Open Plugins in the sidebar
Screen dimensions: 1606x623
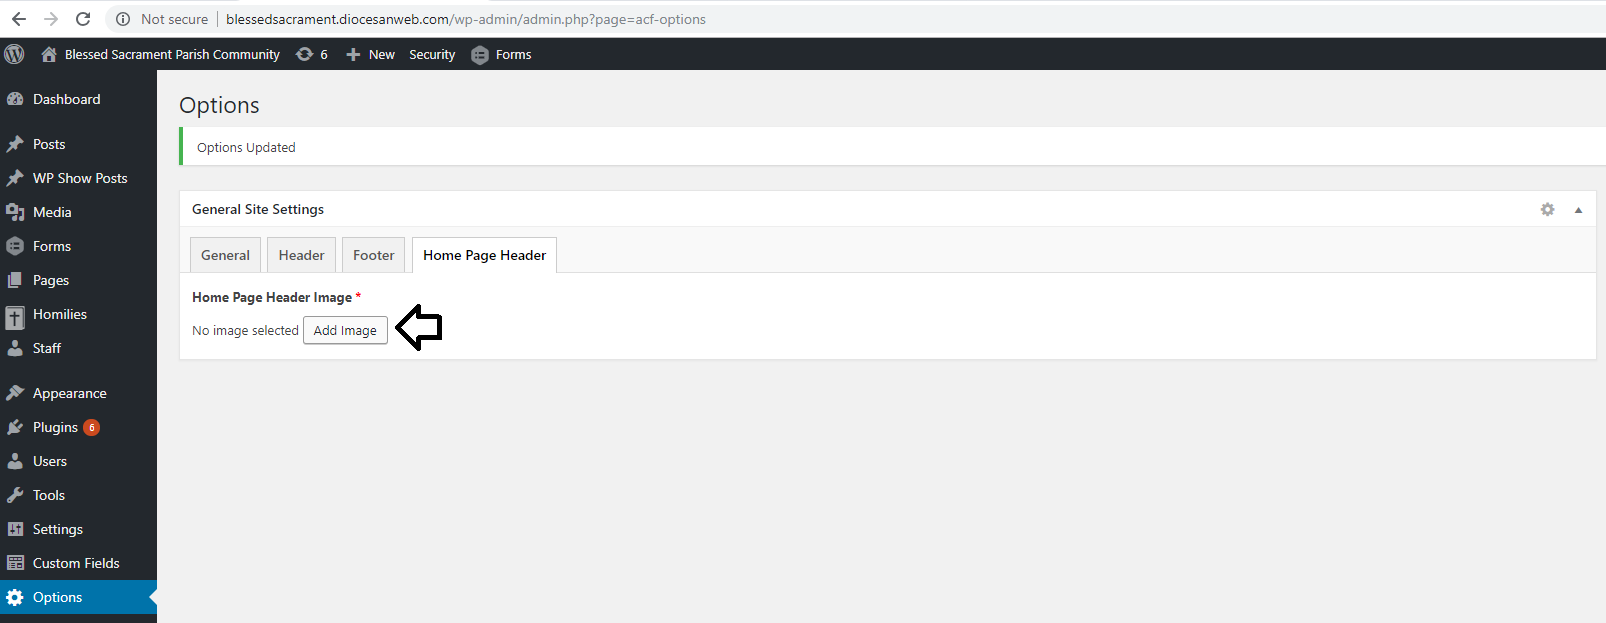click(x=55, y=427)
